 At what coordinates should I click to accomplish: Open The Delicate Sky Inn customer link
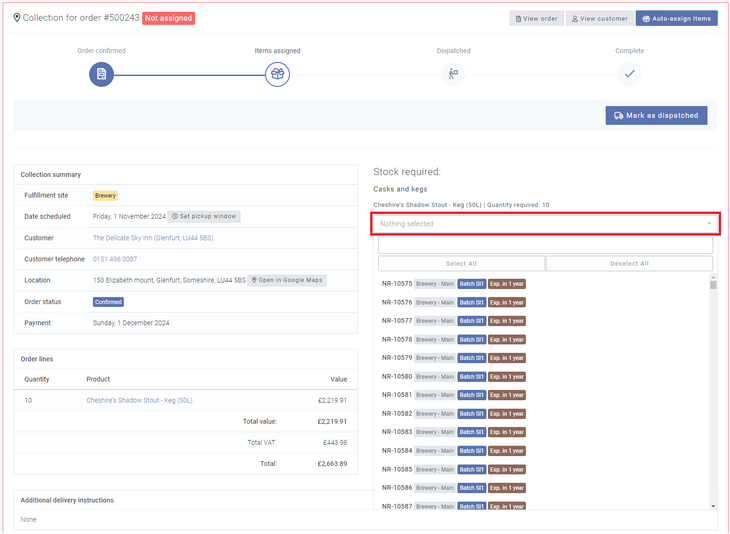pyautogui.click(x=152, y=238)
